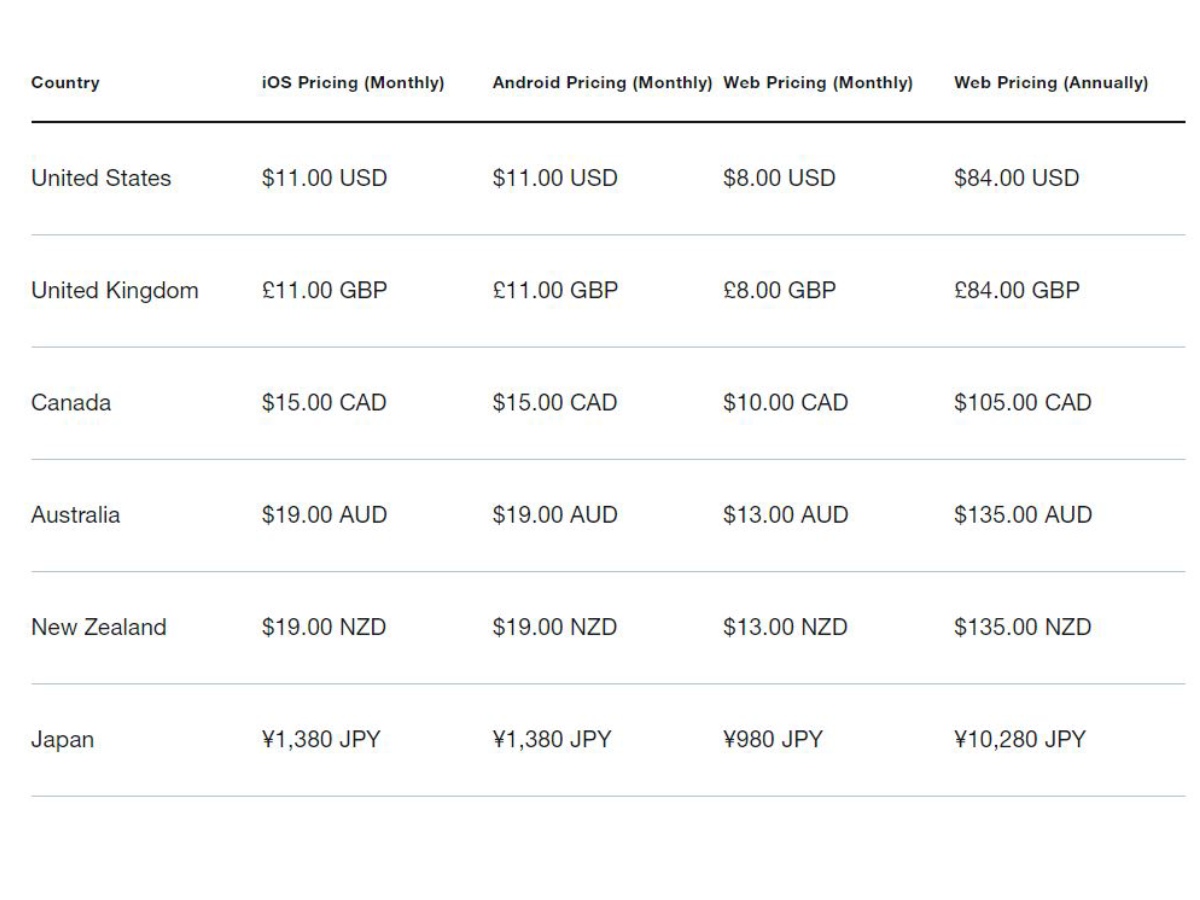Select the $10.00 CAD web monthly price
1200x900 pixels.
pos(785,403)
